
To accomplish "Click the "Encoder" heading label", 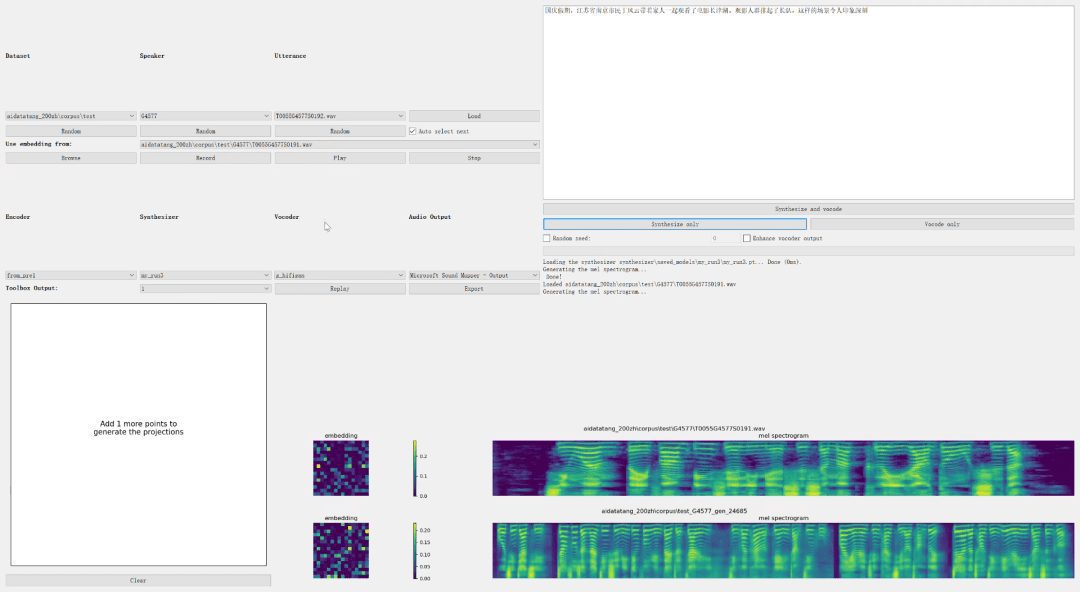I will (x=18, y=216).
